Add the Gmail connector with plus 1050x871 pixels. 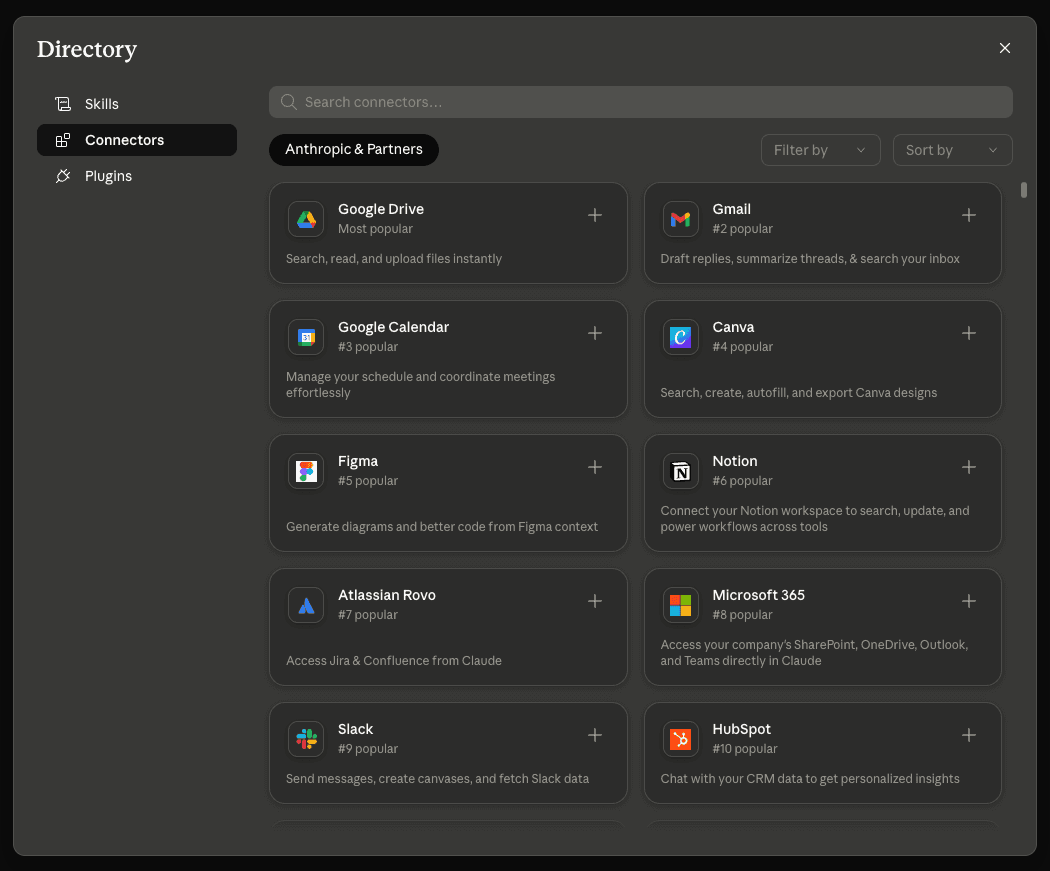coord(968,215)
